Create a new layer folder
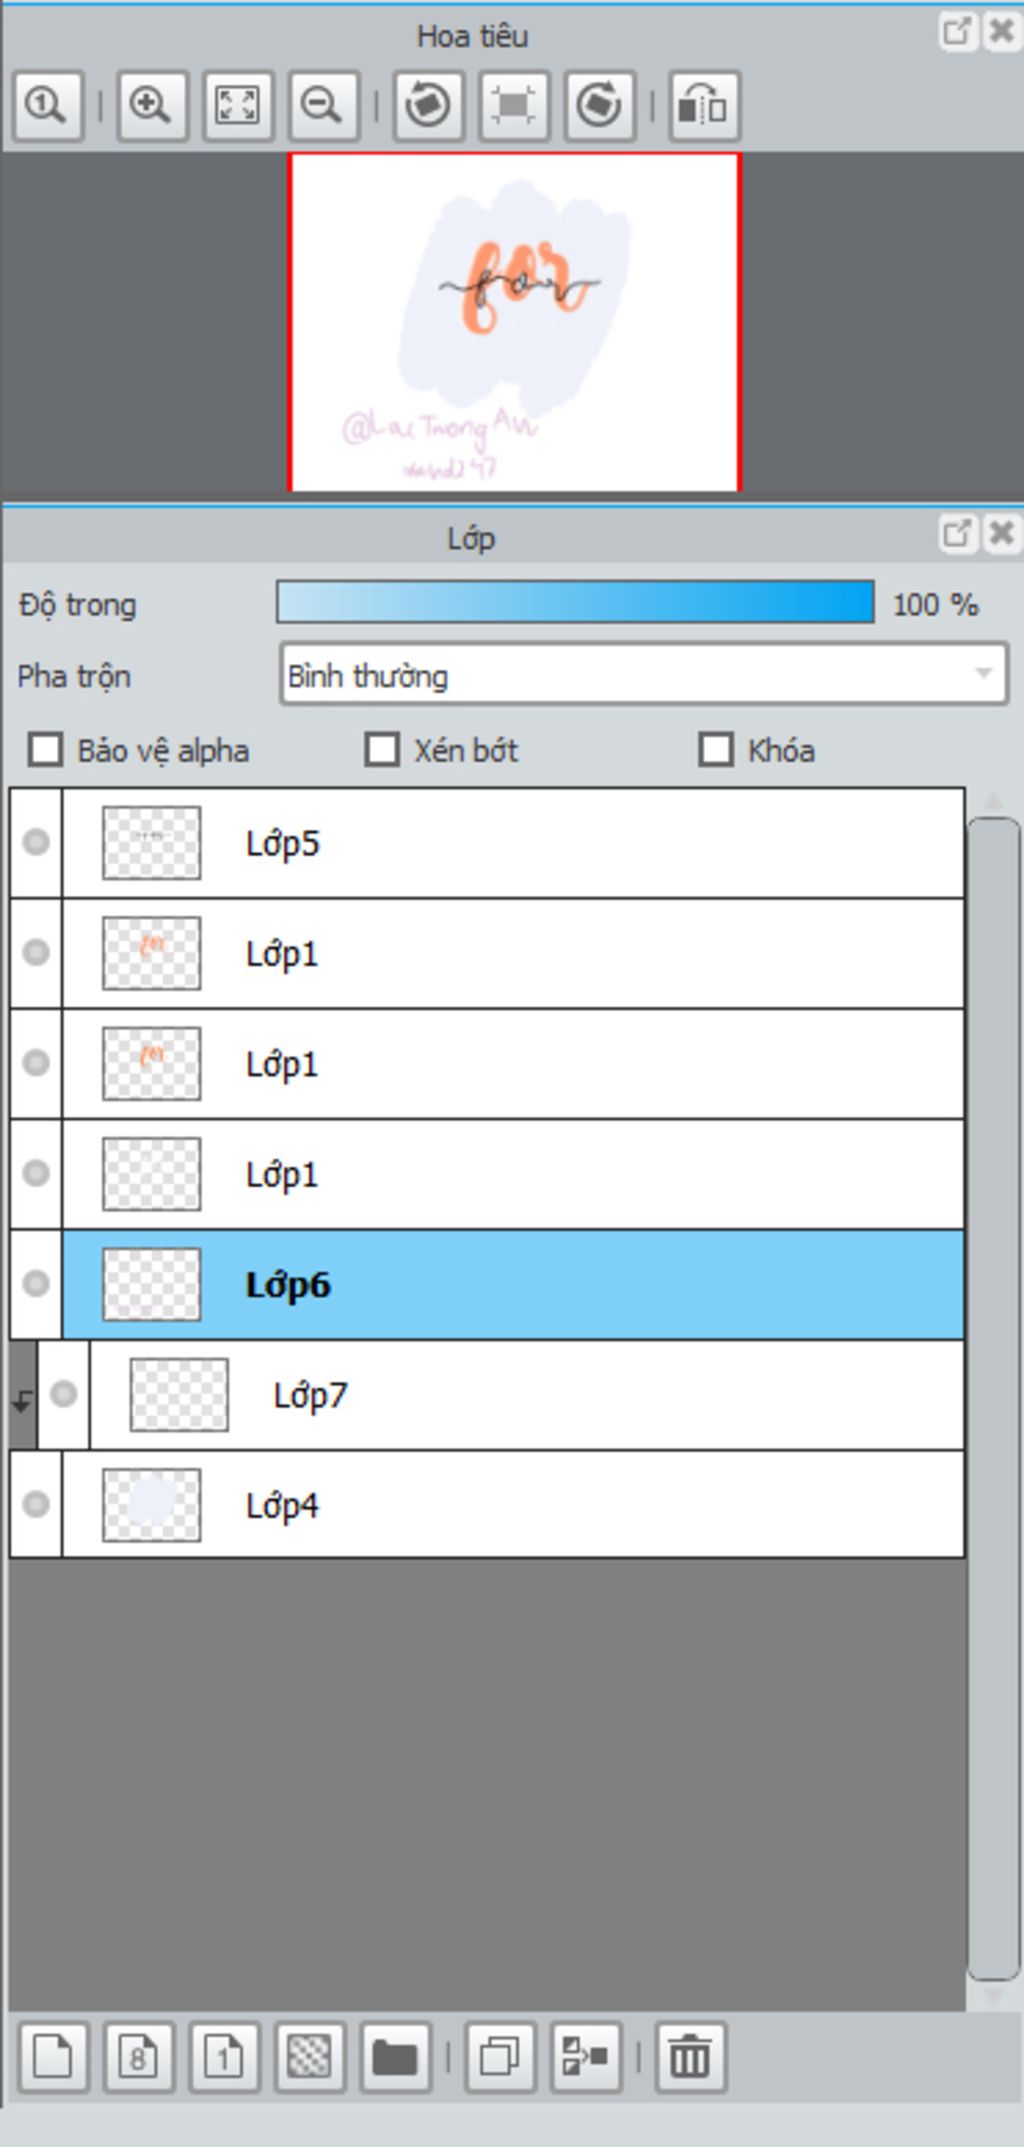The image size is (1024, 2147). (x=395, y=2057)
